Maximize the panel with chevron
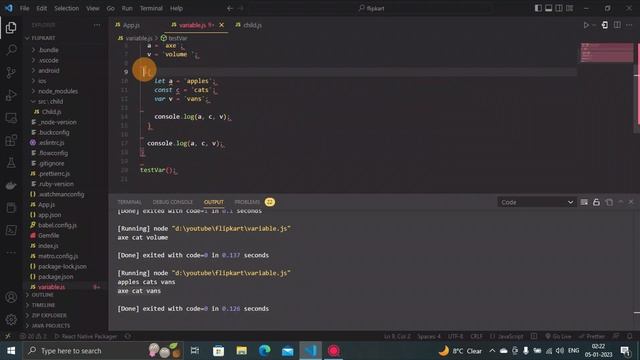This screenshot has height=360, width=640. tap(620, 202)
